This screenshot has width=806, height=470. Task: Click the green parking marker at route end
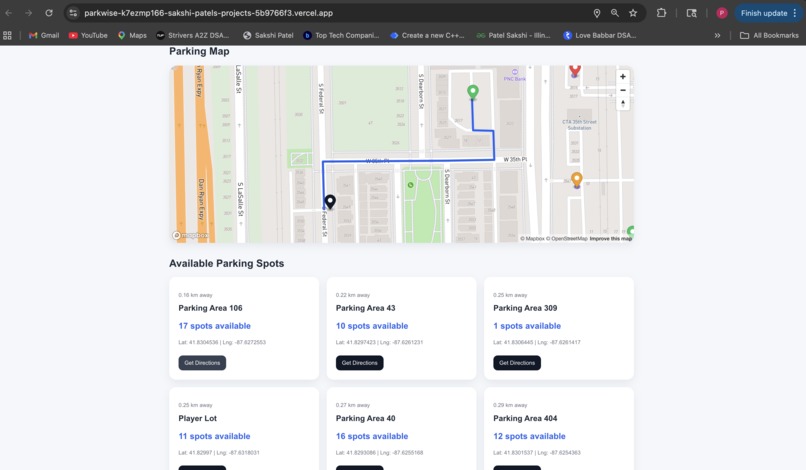point(472,92)
